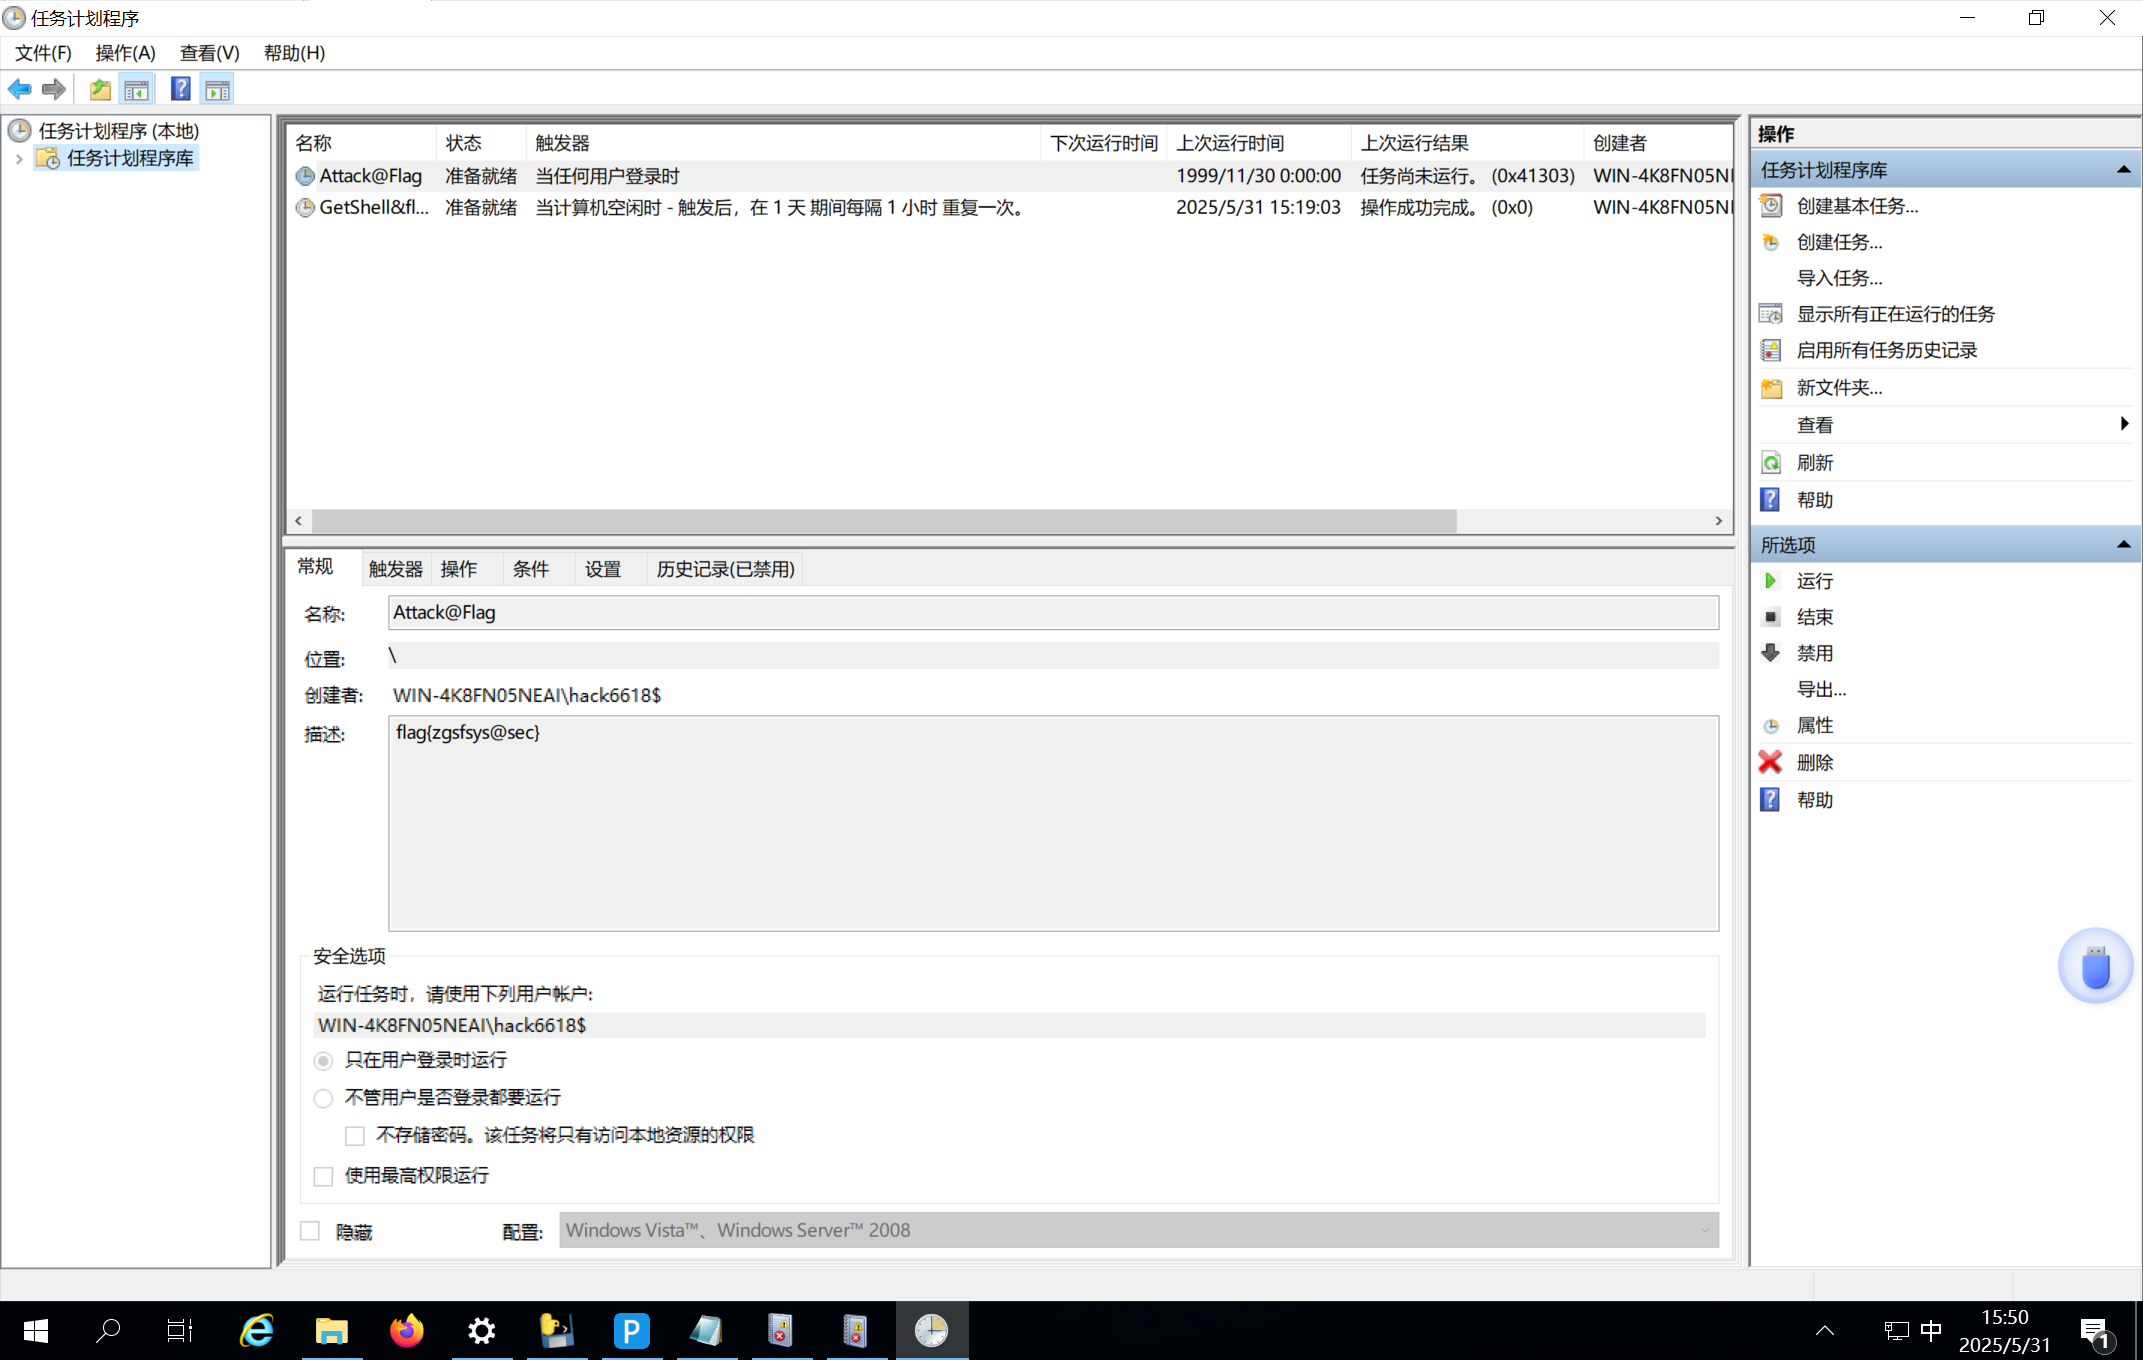Click the blue help toolbar icon
The width and height of the screenshot is (2143, 1360).
pyautogui.click(x=180, y=89)
